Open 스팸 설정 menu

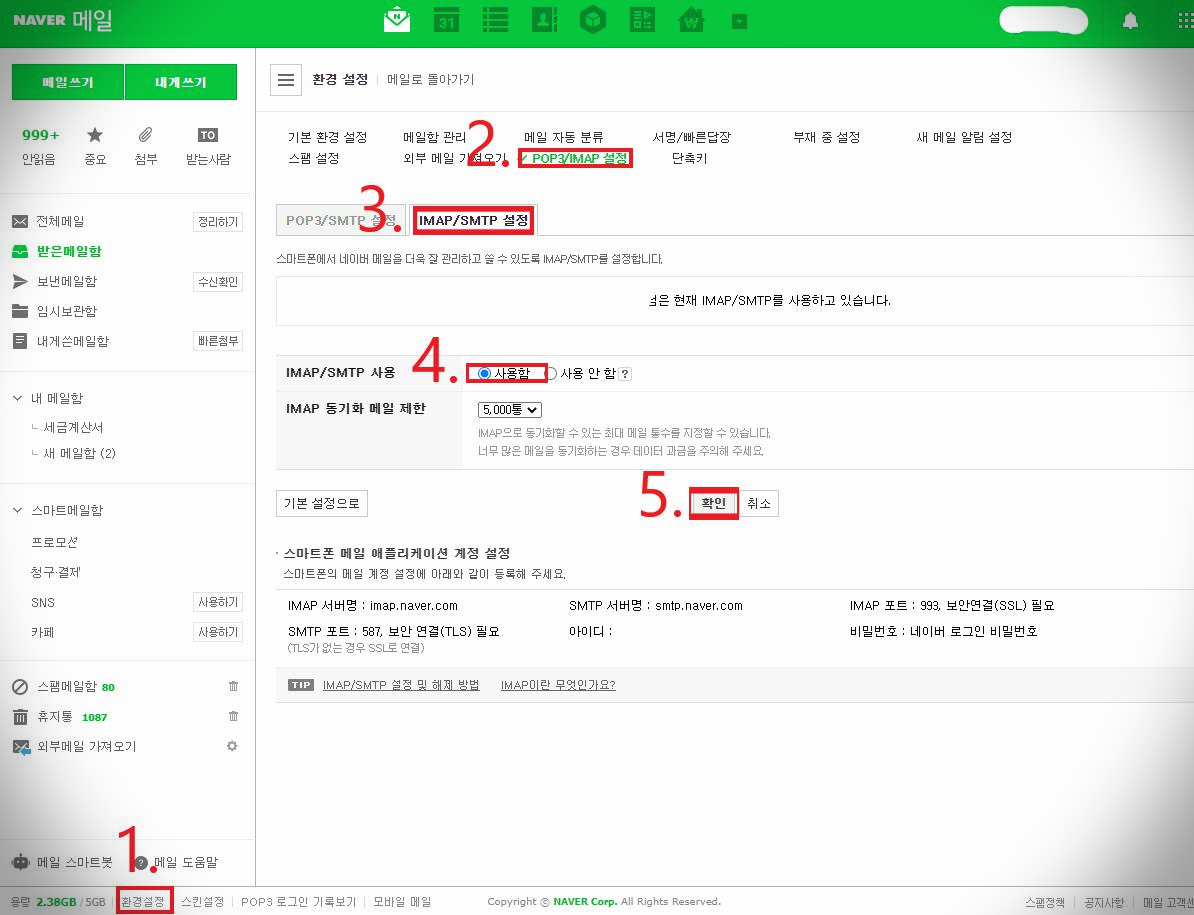click(x=314, y=158)
